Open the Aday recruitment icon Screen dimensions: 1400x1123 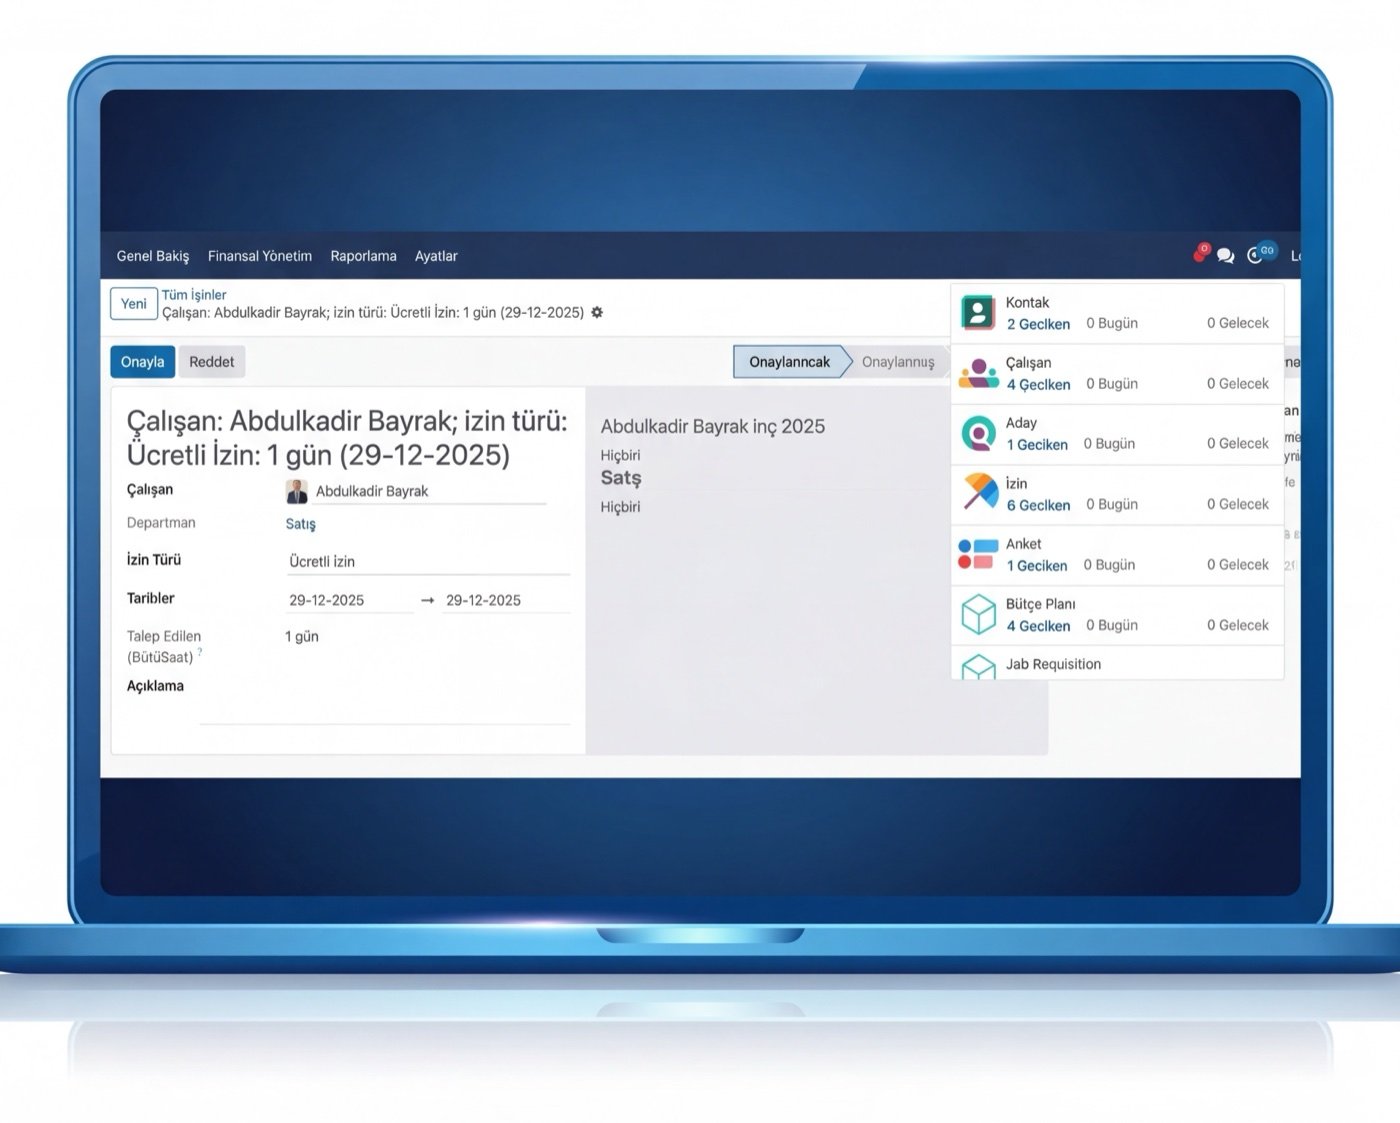coord(978,434)
